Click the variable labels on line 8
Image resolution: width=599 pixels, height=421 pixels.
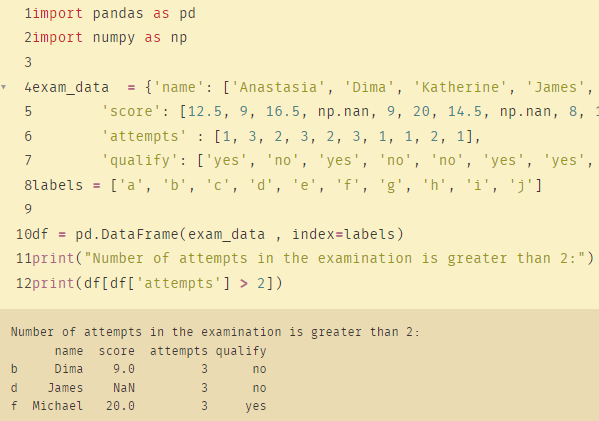click(58, 185)
